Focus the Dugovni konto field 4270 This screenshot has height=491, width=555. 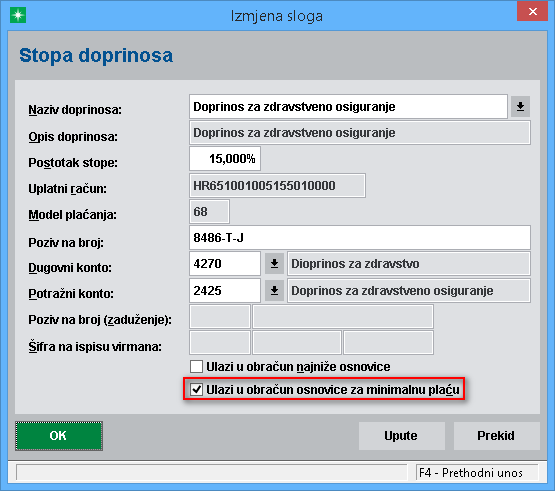[x=225, y=264]
